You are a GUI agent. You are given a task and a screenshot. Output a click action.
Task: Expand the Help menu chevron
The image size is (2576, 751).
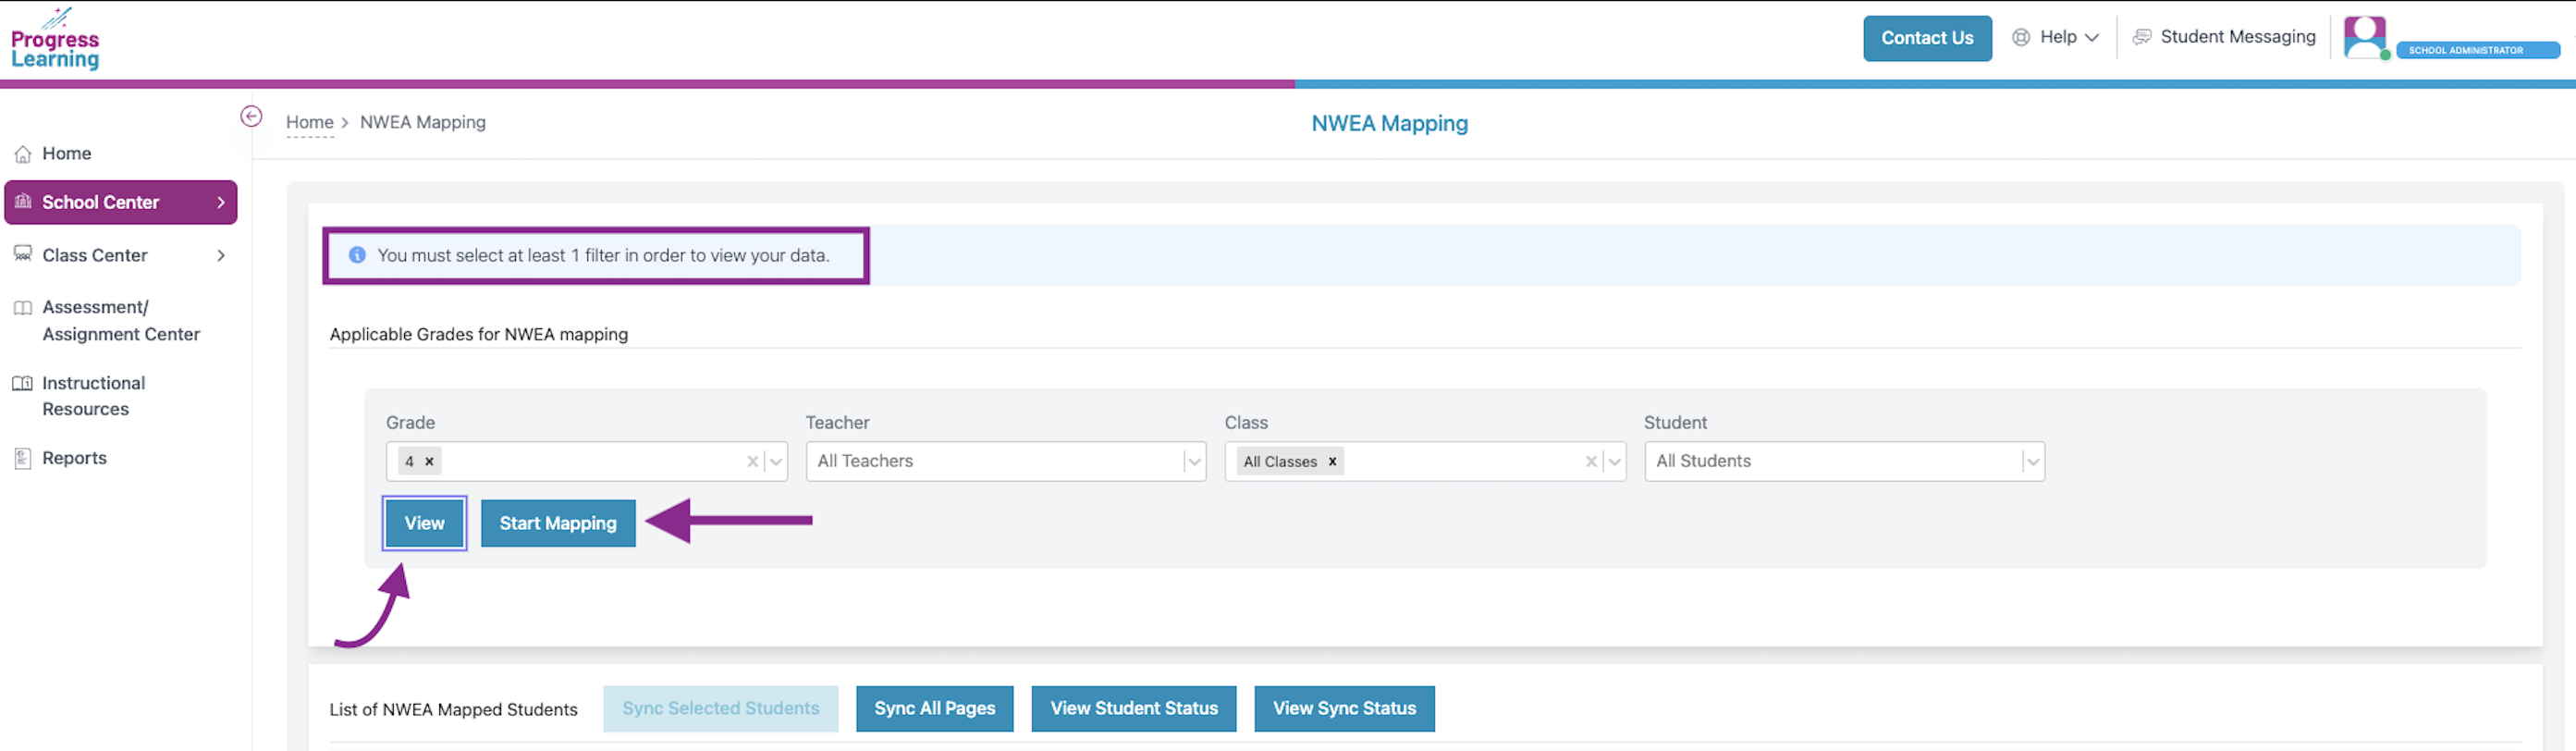coord(2092,38)
